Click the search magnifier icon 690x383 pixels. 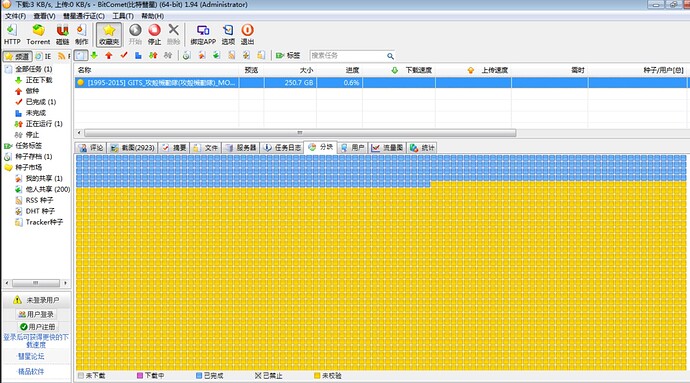click(390, 56)
